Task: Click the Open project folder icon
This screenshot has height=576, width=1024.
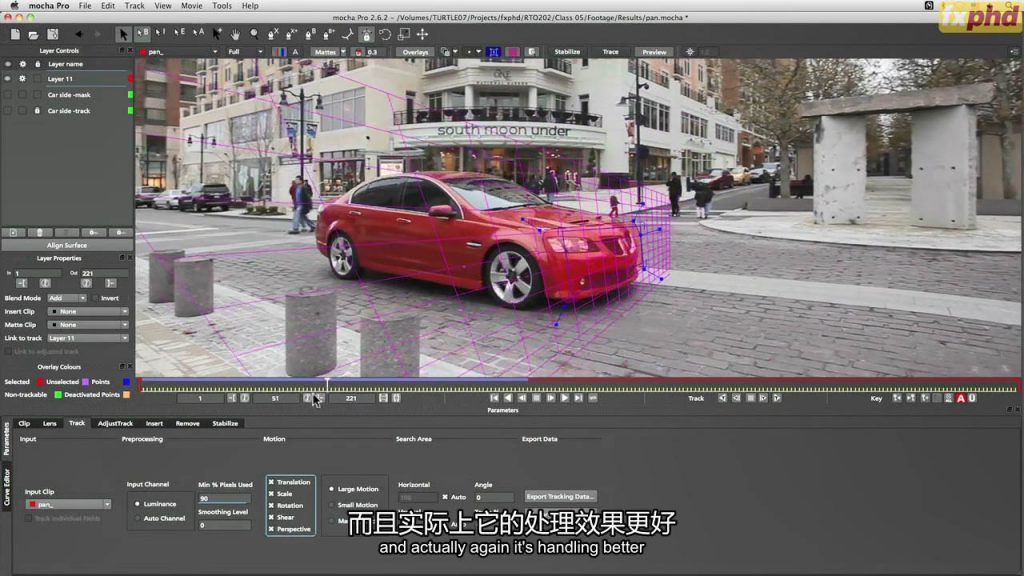Action: click(33, 34)
